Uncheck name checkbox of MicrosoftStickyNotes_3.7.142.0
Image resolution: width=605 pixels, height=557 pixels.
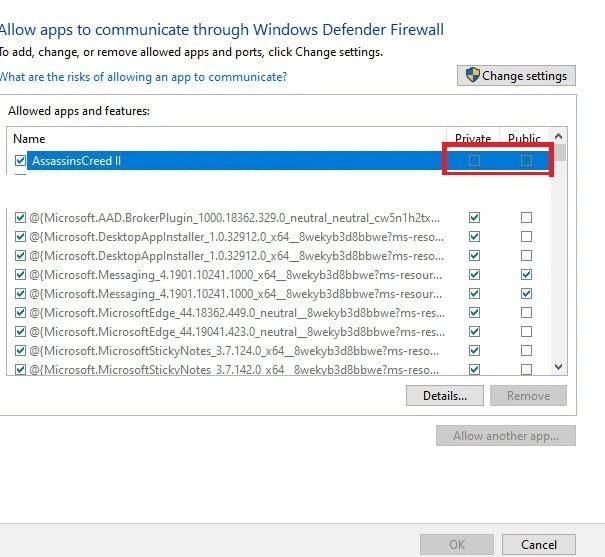20,370
